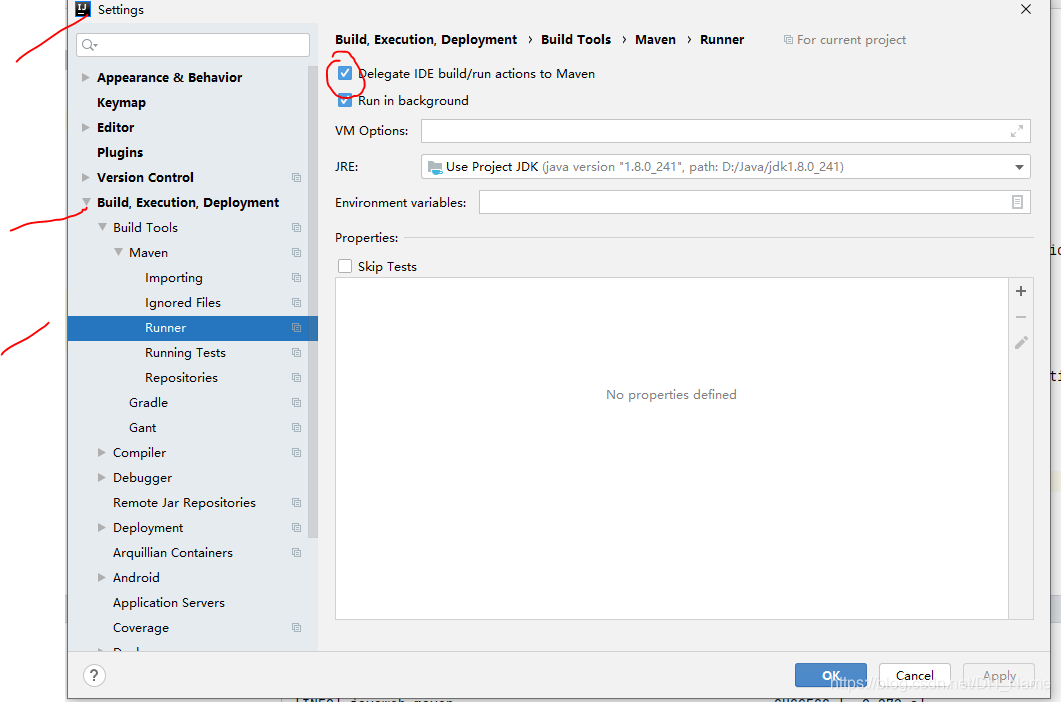Click project-level icon beside Build Tools

[x=296, y=227]
